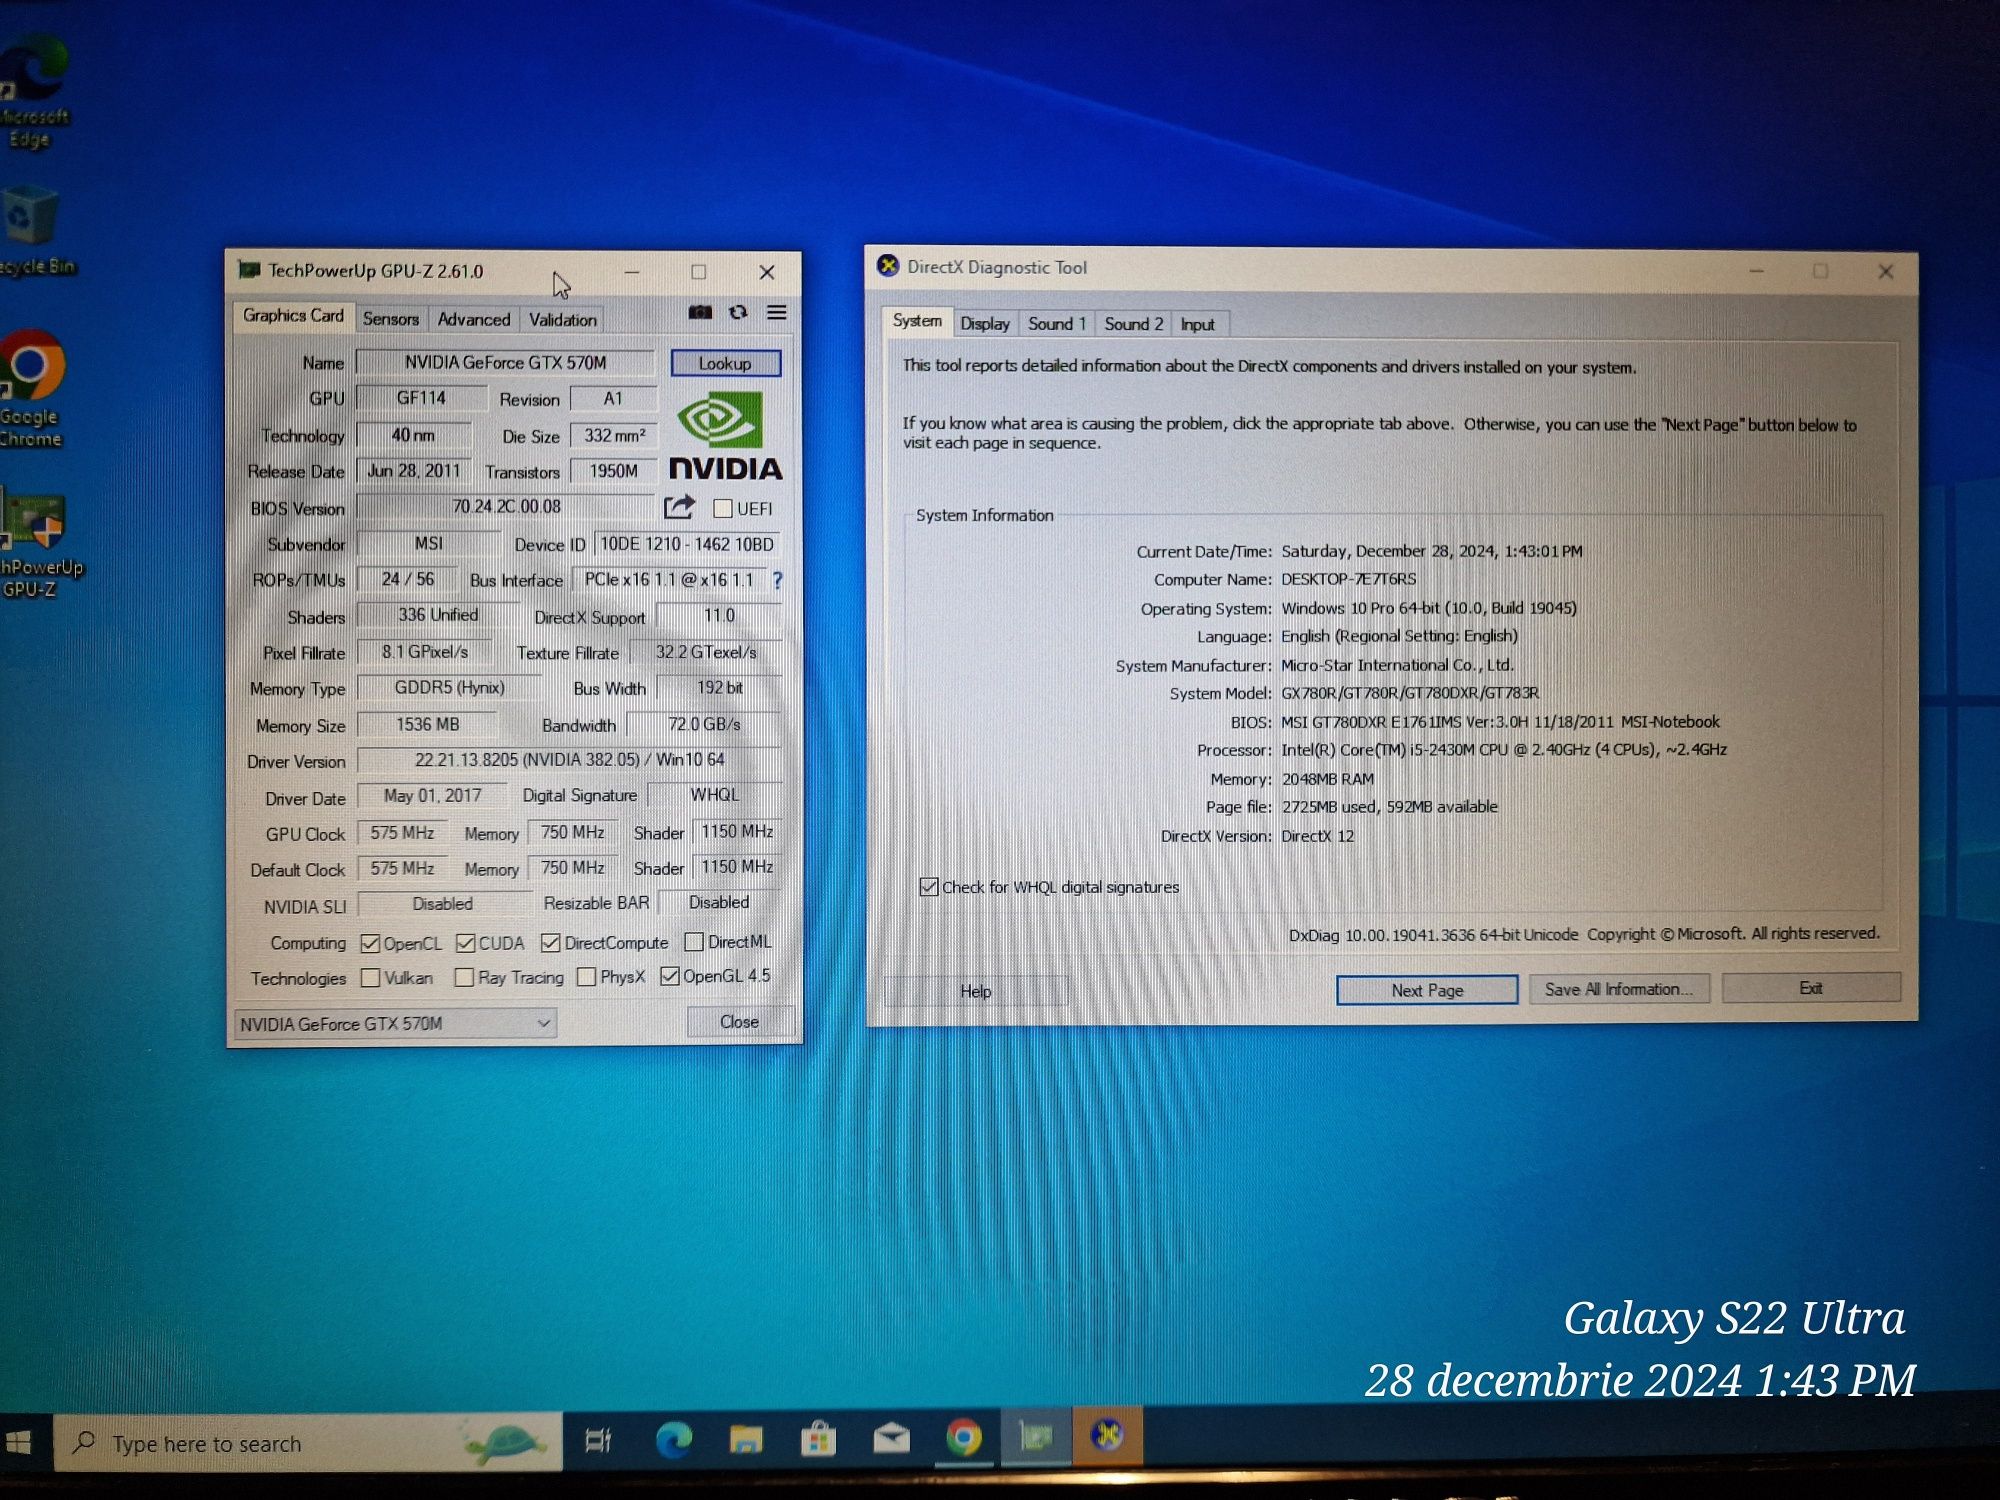
Task: Toggle the Vulkan checkbox
Action: 370,977
